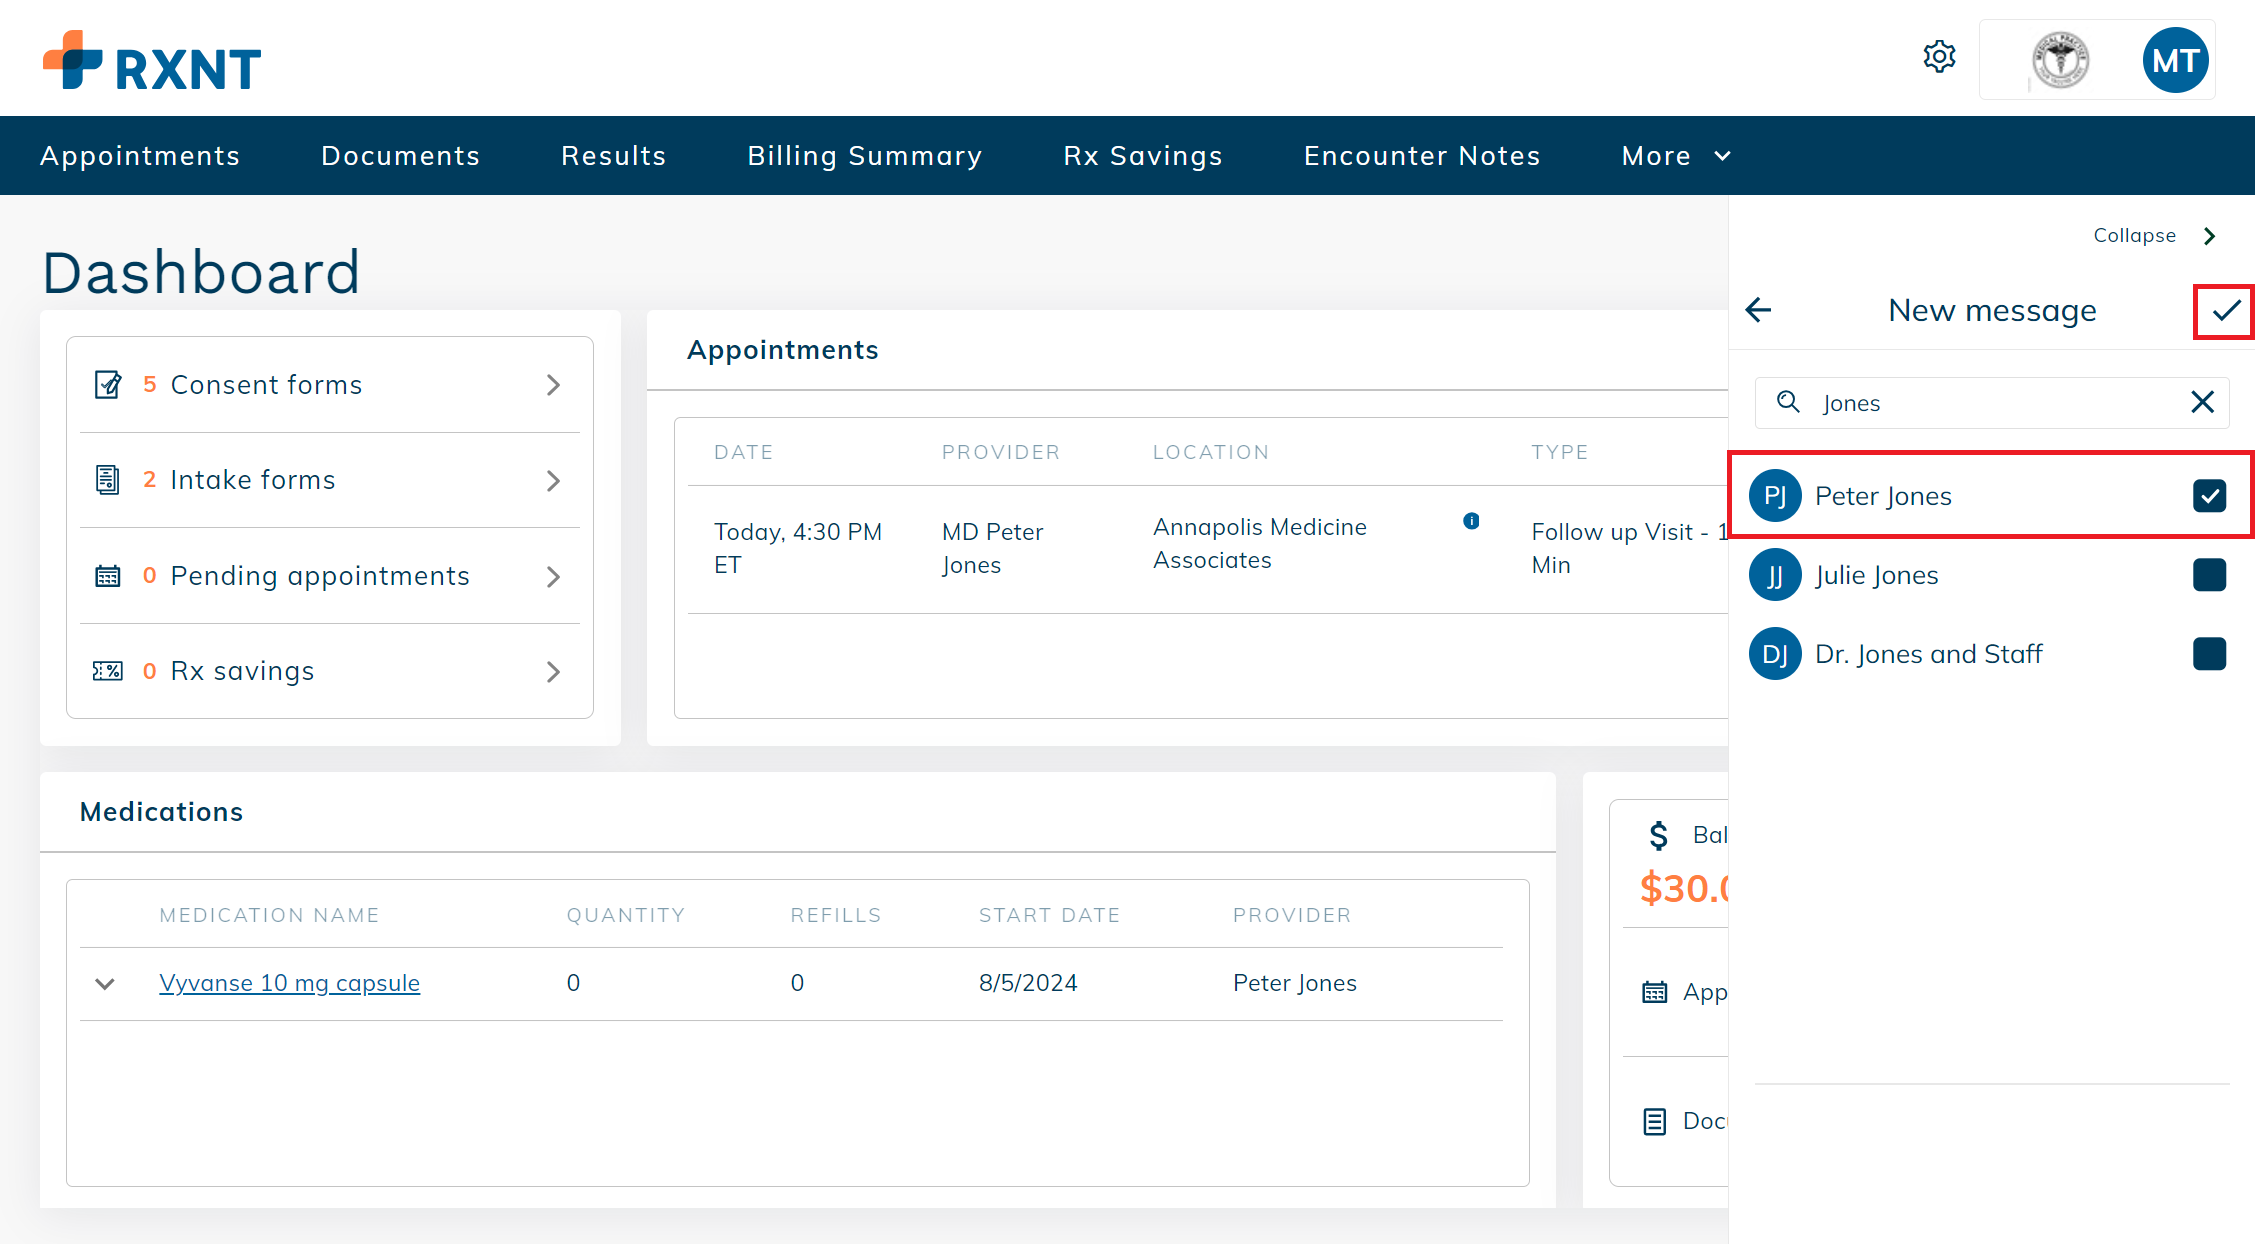2255x1244 pixels.
Task: Click the calendar icon in billing card
Action: (x=1655, y=992)
